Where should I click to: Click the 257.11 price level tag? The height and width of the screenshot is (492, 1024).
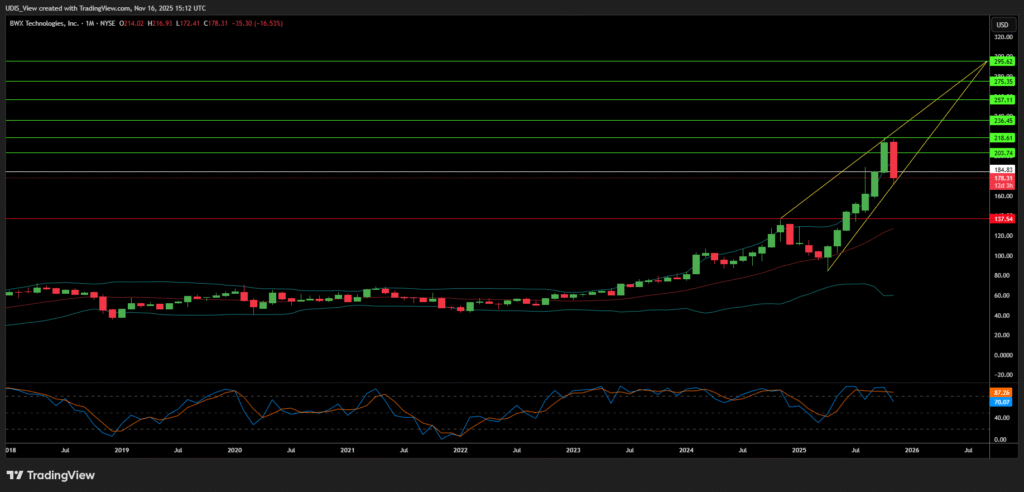(1003, 100)
